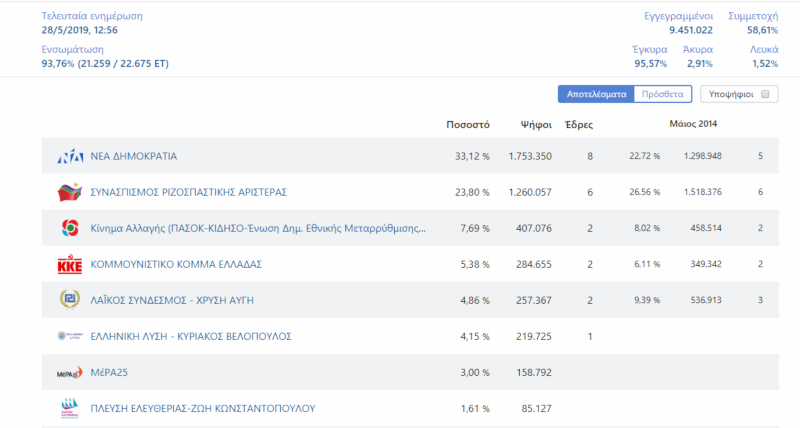Image resolution: width=800 pixels, height=428 pixels.
Task: Click the Εγγεγραμμένοι label
Action: (678, 16)
